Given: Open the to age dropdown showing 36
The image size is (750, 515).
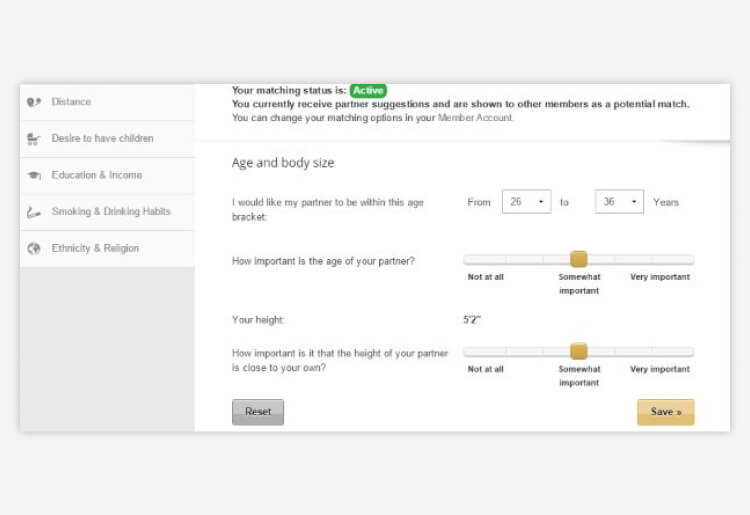Looking at the screenshot, I should (619, 202).
